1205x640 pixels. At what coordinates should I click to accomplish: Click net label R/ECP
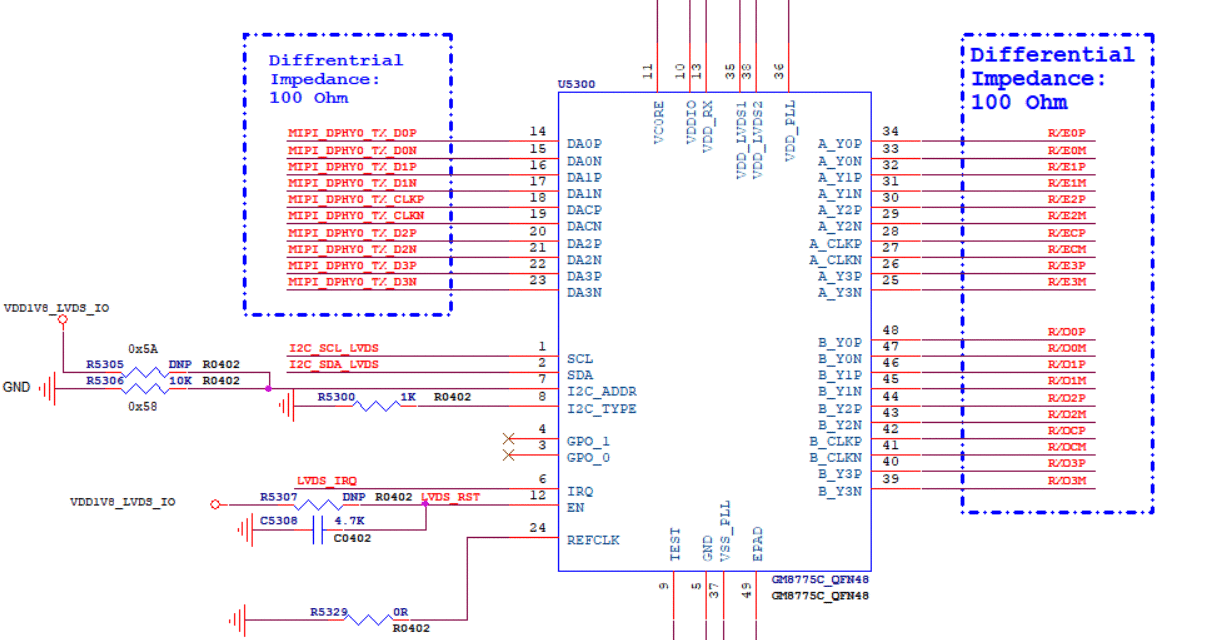(1066, 232)
